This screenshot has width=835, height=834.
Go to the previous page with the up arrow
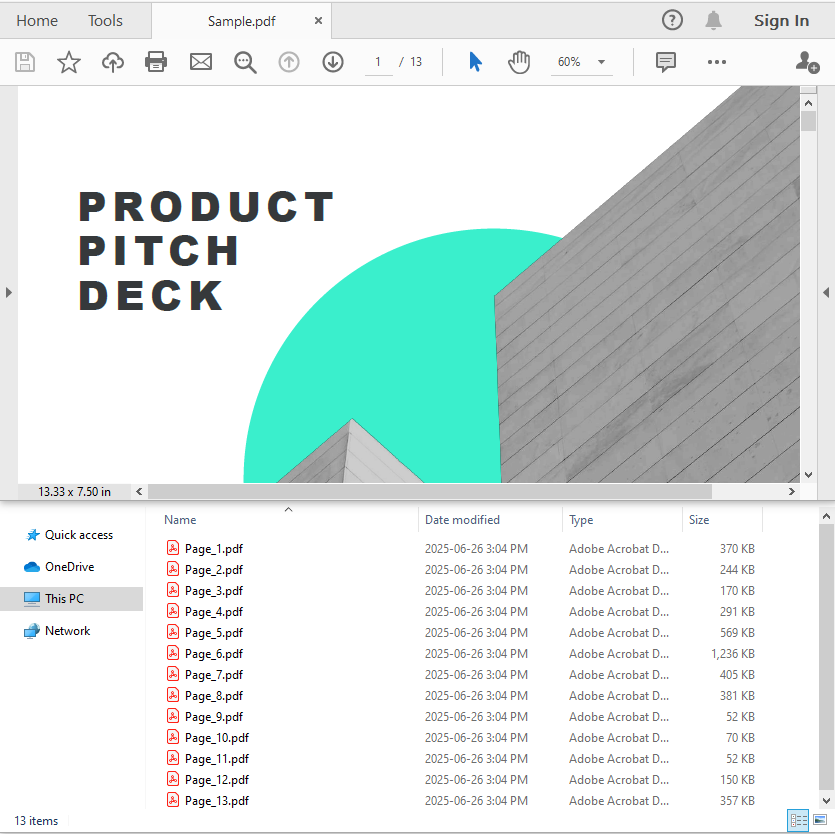pyautogui.click(x=289, y=62)
